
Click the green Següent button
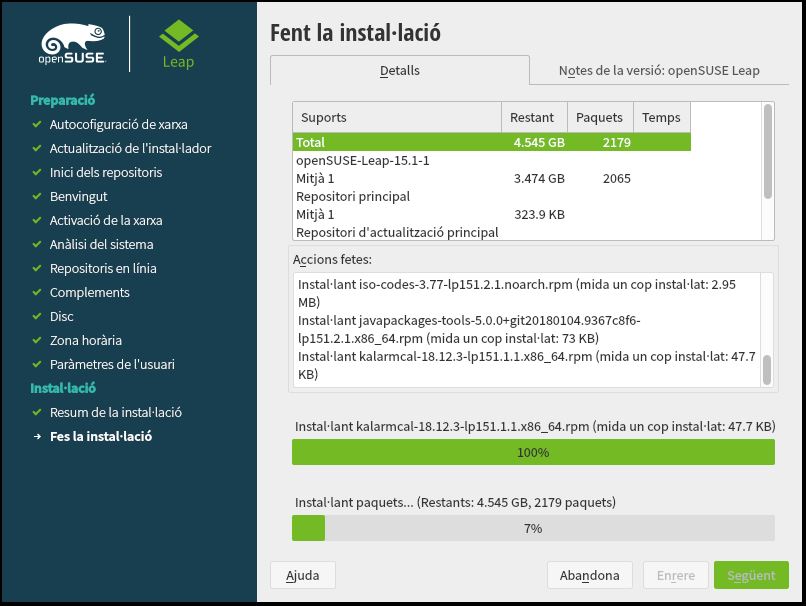(750, 576)
